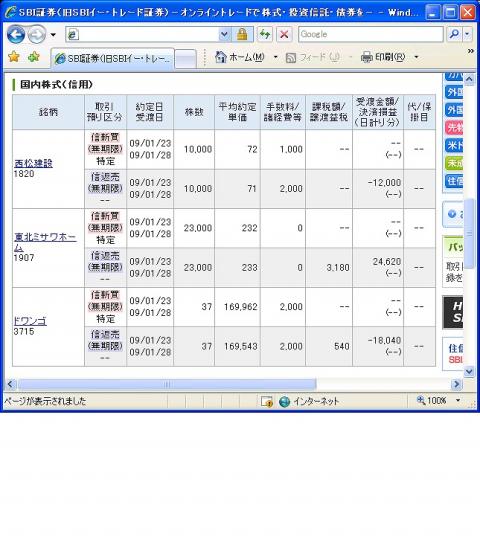Click the green 未成 sidebar button

click(454, 163)
